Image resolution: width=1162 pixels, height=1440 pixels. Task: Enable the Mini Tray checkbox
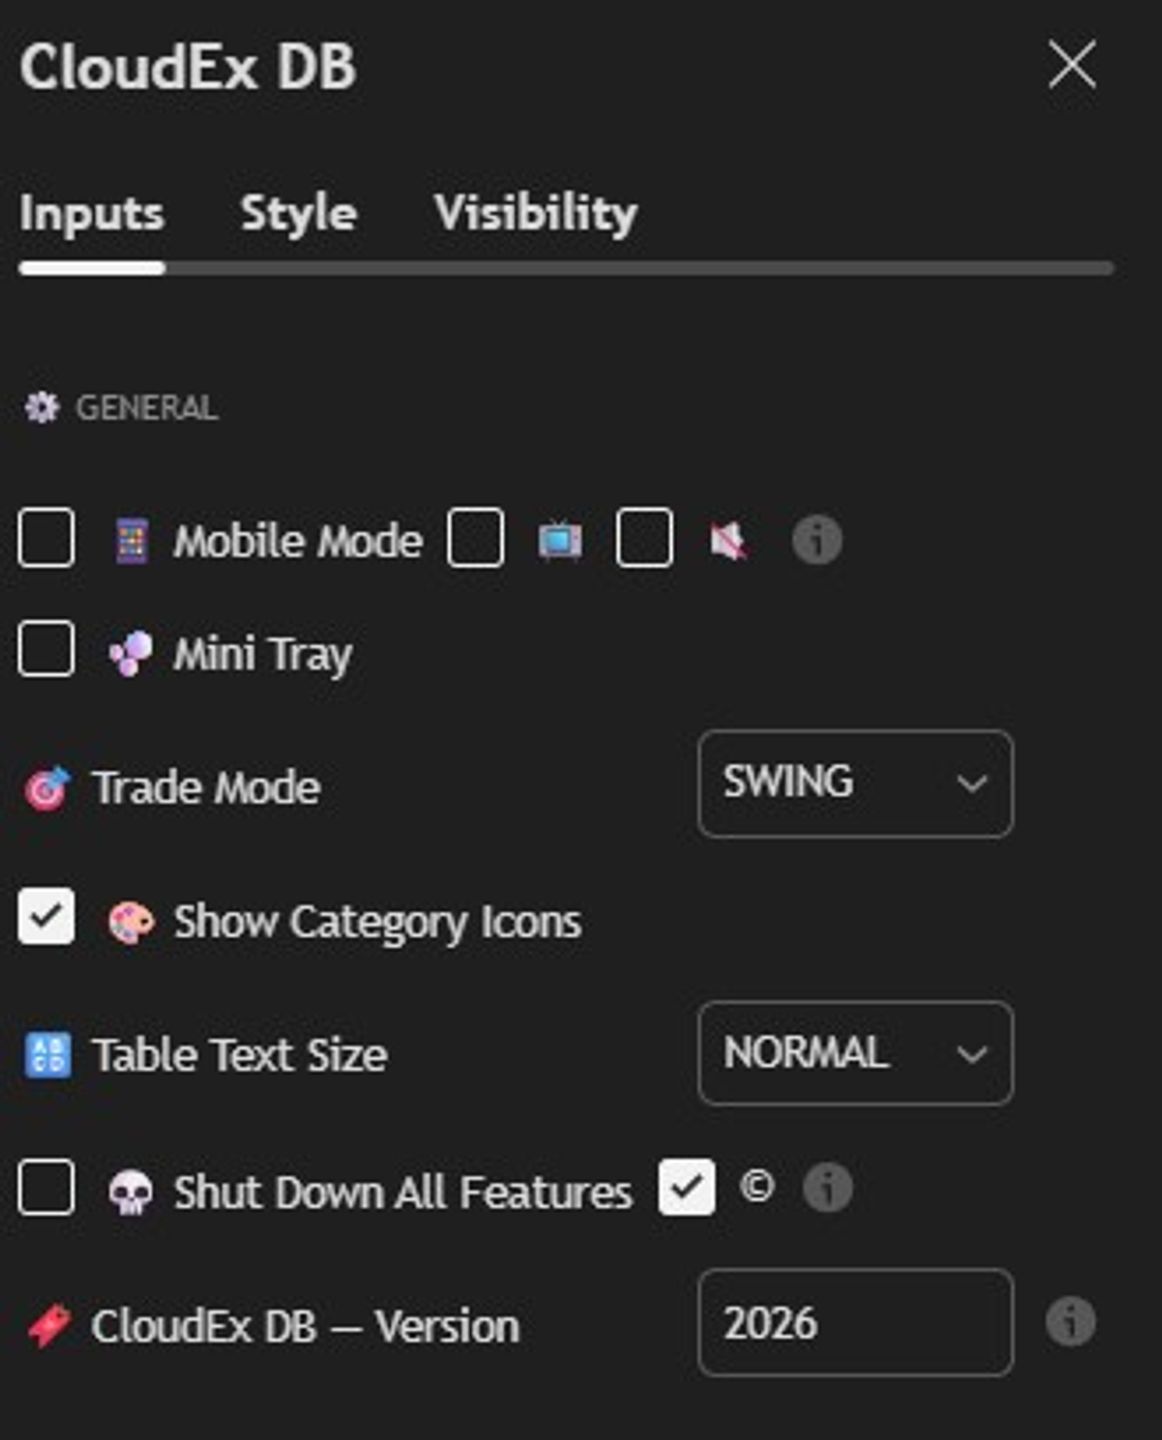click(46, 649)
